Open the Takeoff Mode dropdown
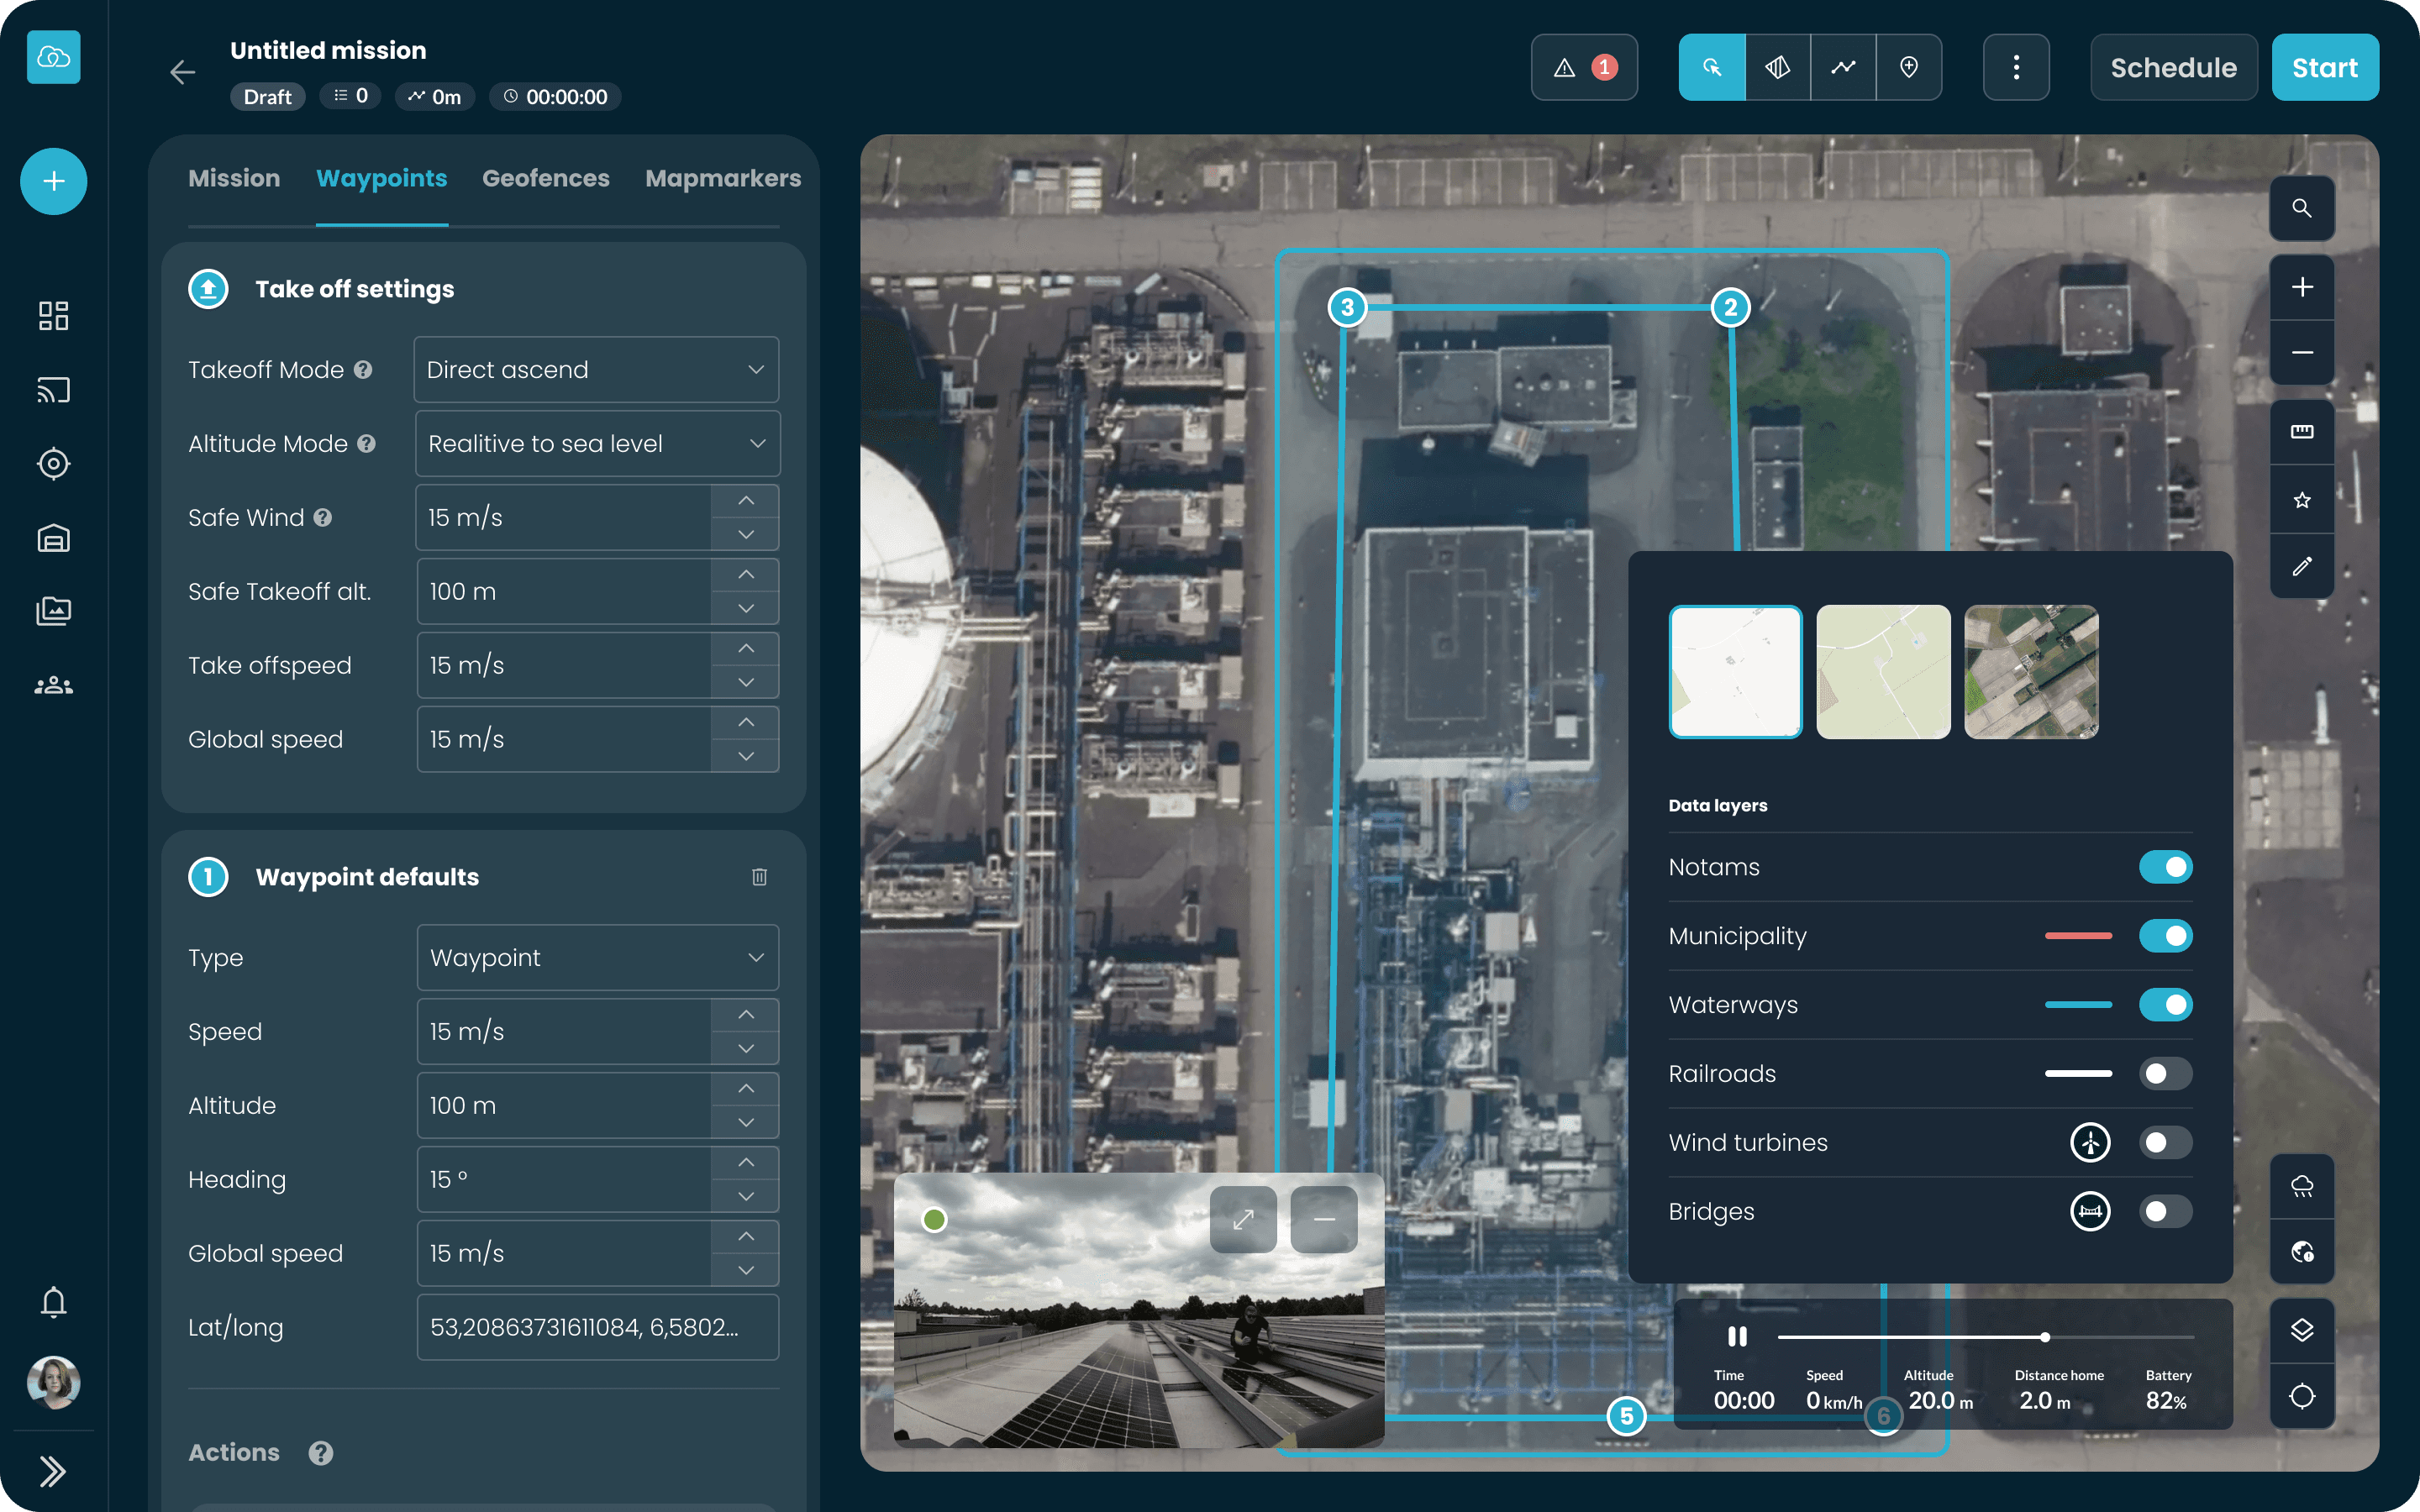Image resolution: width=2420 pixels, height=1512 pixels. (x=596, y=369)
